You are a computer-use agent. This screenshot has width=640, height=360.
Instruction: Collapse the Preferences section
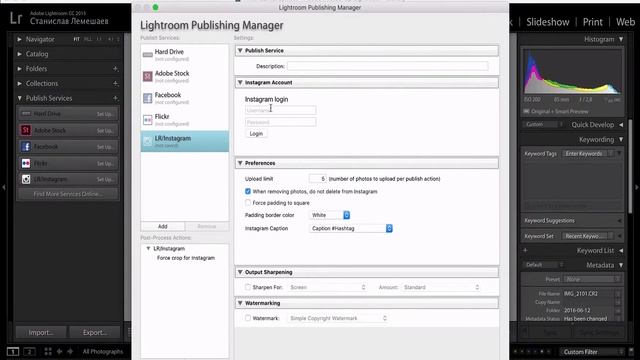coord(240,163)
